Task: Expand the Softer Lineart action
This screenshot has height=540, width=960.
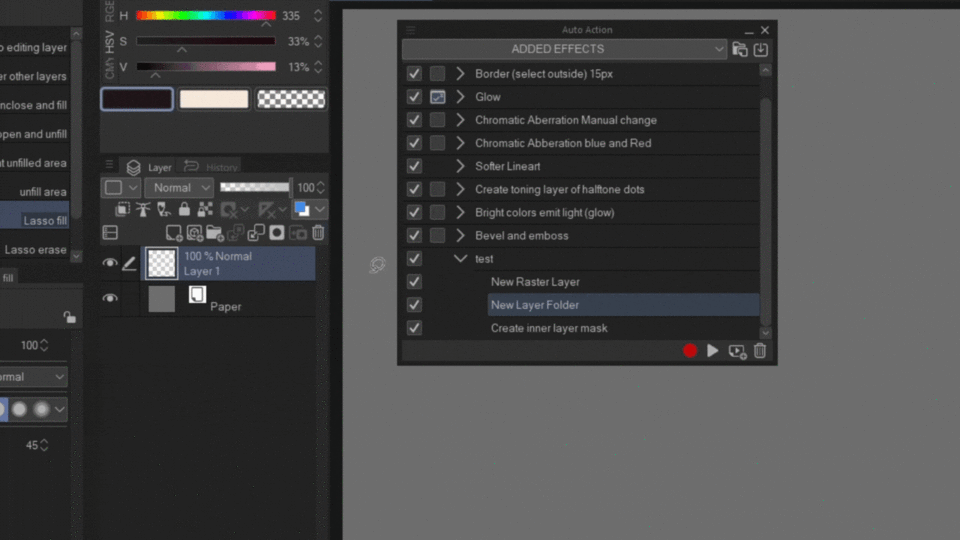Action: coord(460,166)
